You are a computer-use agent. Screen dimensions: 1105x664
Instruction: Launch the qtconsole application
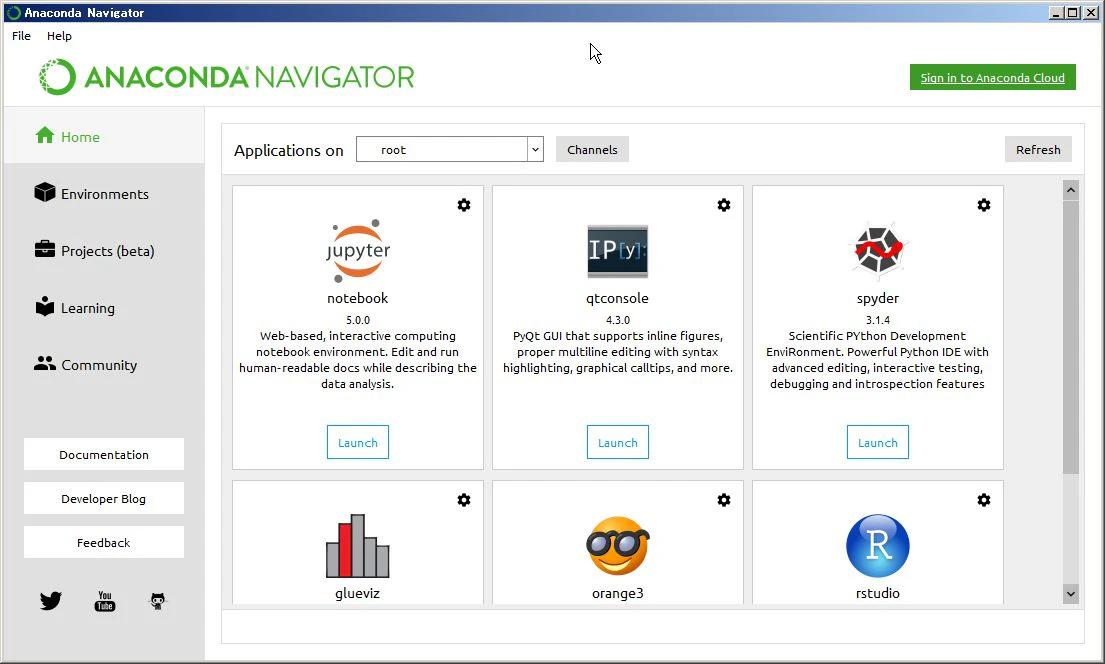click(618, 442)
